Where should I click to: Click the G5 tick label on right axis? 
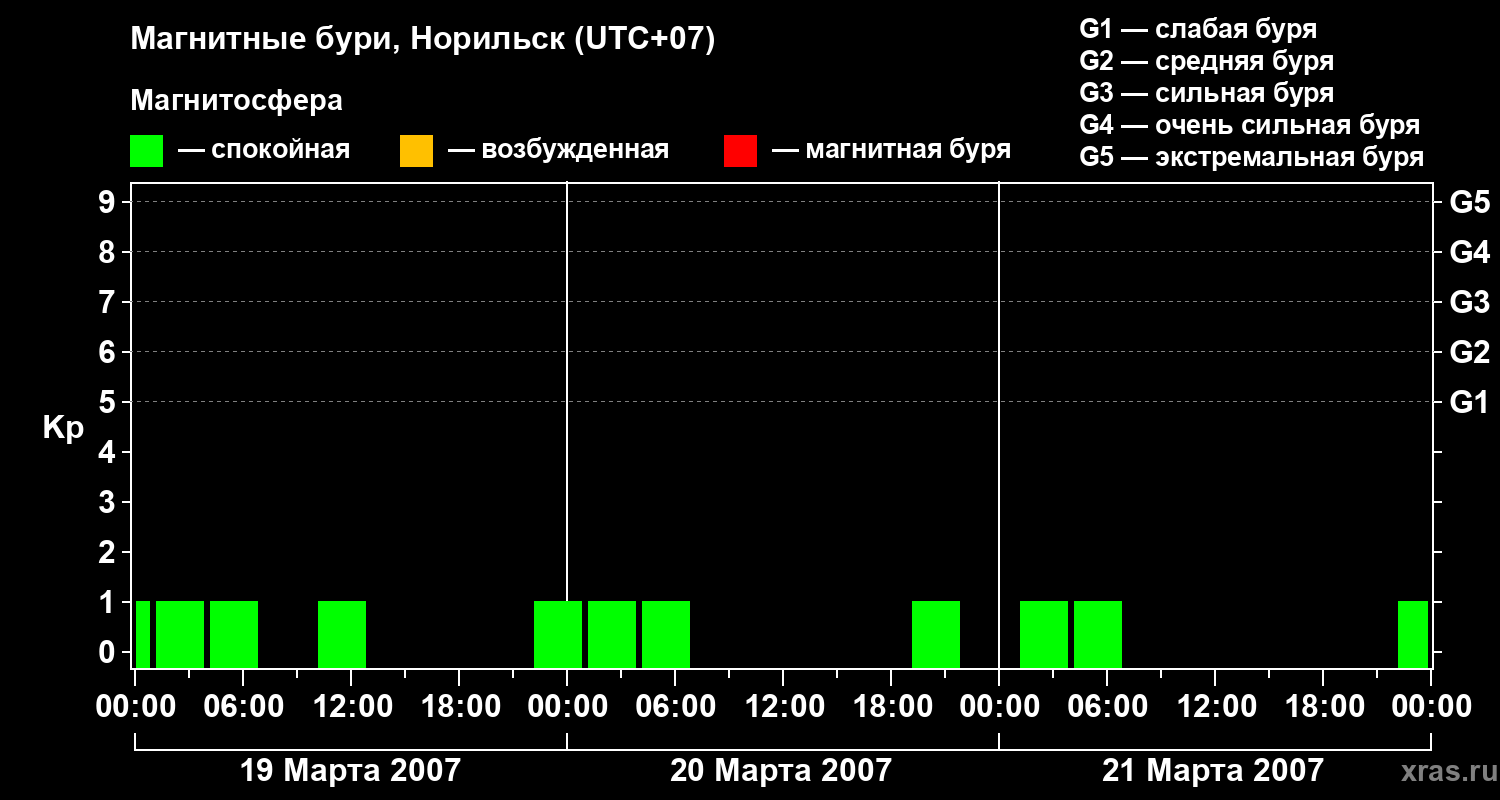[1469, 202]
